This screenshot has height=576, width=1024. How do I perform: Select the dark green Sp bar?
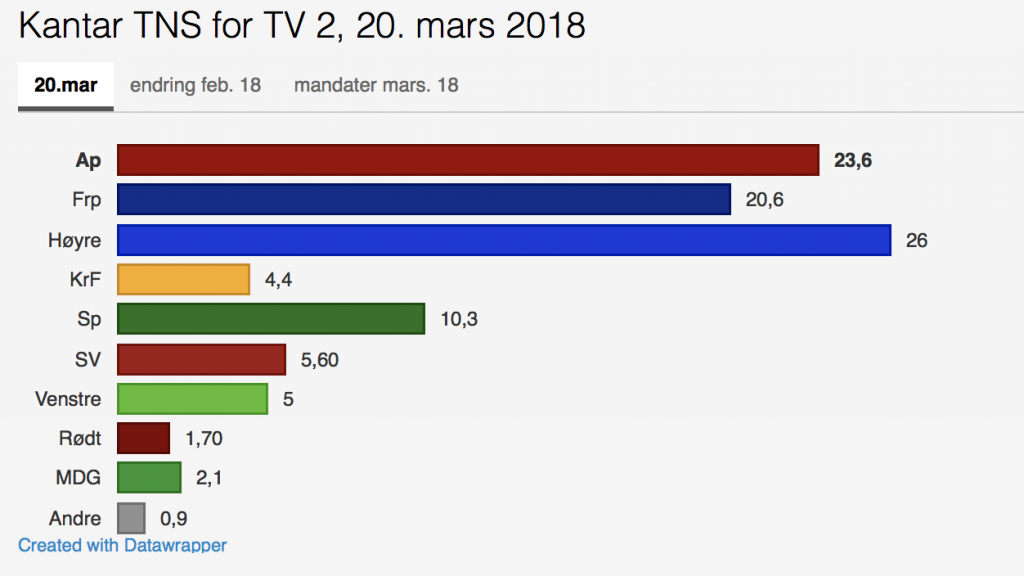click(x=271, y=319)
